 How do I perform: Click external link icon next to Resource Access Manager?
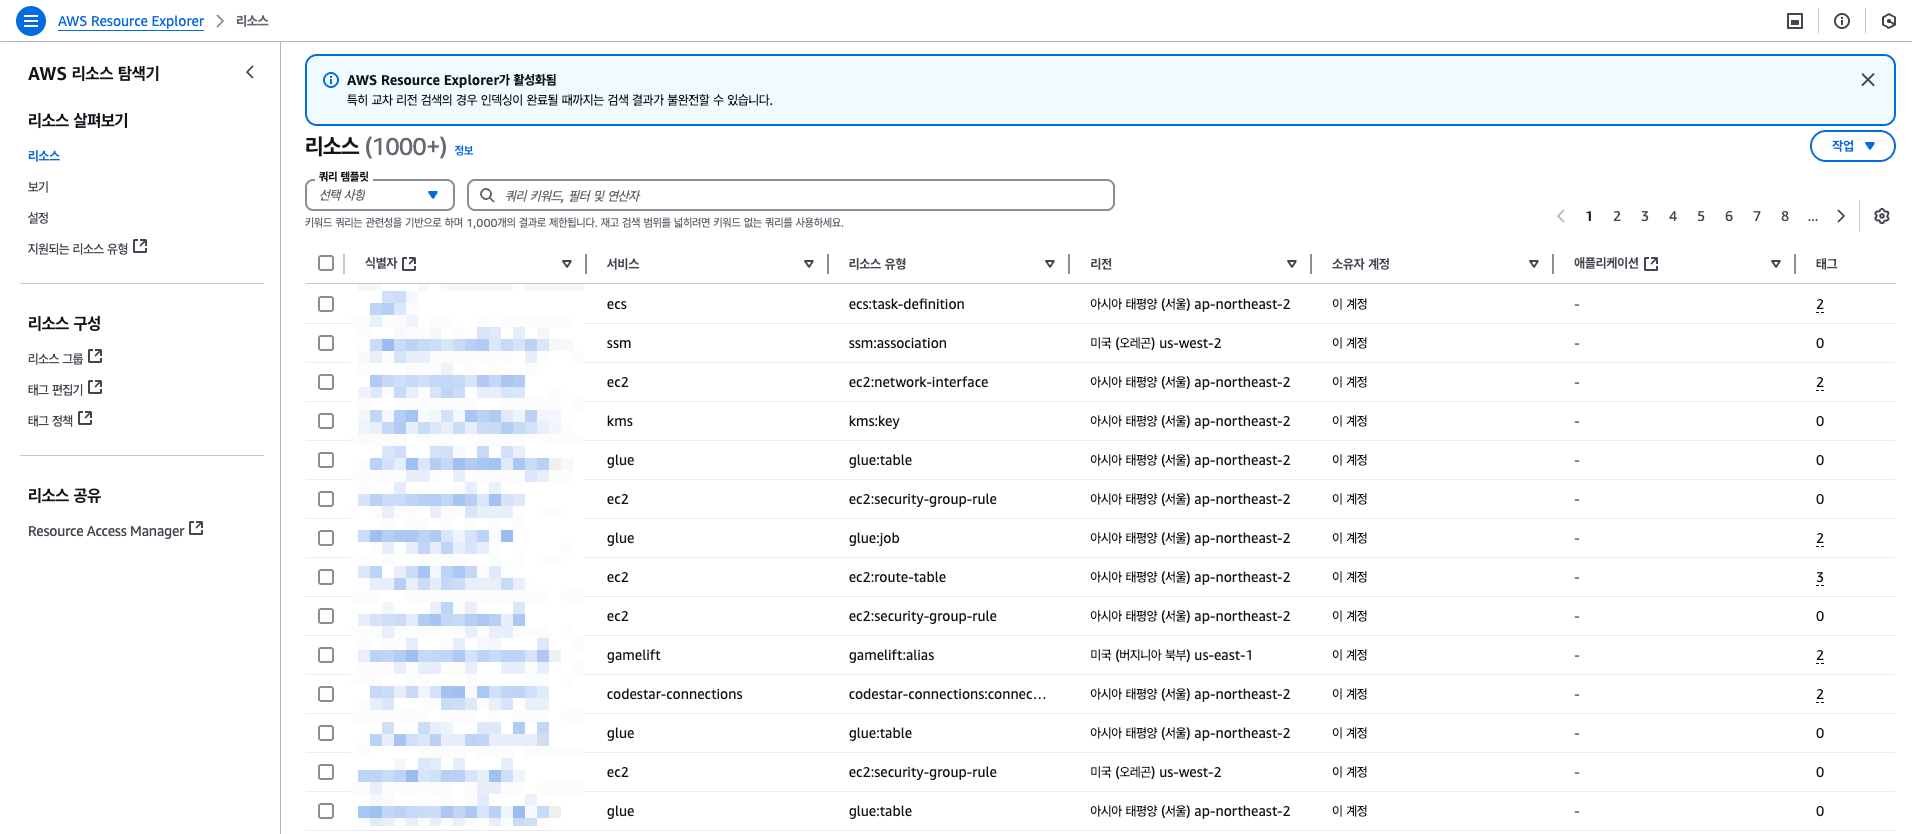click(x=196, y=528)
